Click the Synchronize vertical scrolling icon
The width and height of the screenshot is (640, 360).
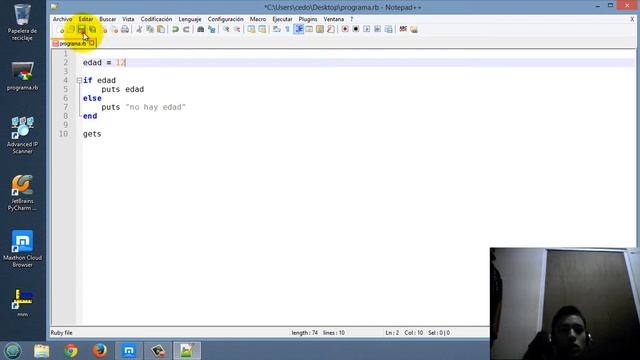[x=251, y=29]
